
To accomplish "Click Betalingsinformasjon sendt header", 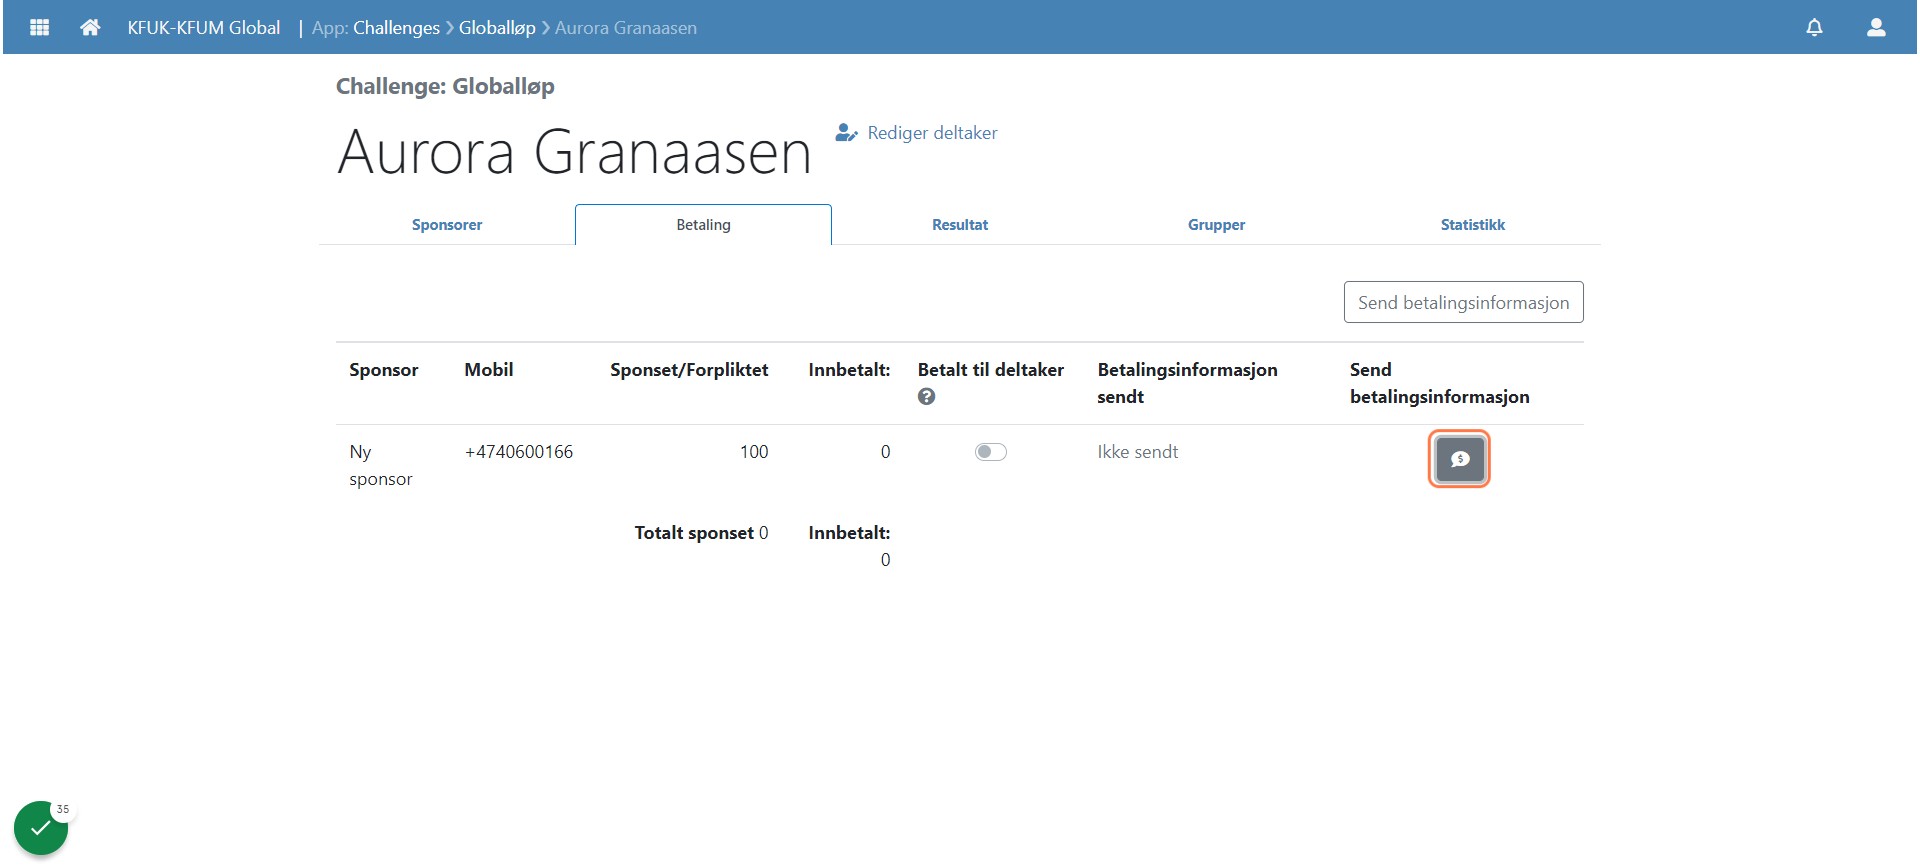I will pyautogui.click(x=1187, y=383).
